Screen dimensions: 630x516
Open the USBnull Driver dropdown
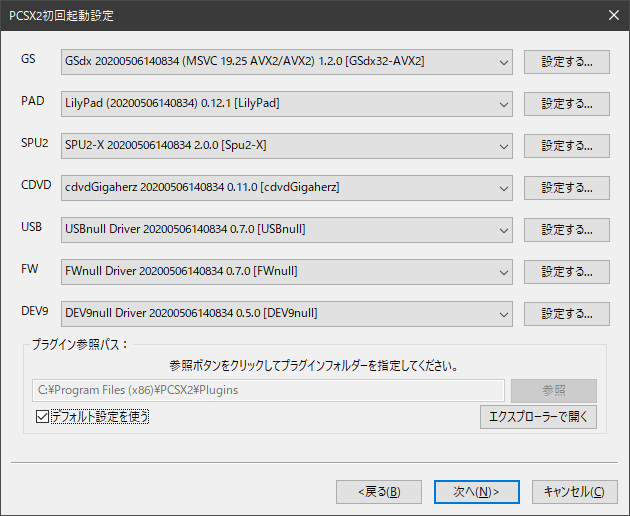click(x=286, y=230)
